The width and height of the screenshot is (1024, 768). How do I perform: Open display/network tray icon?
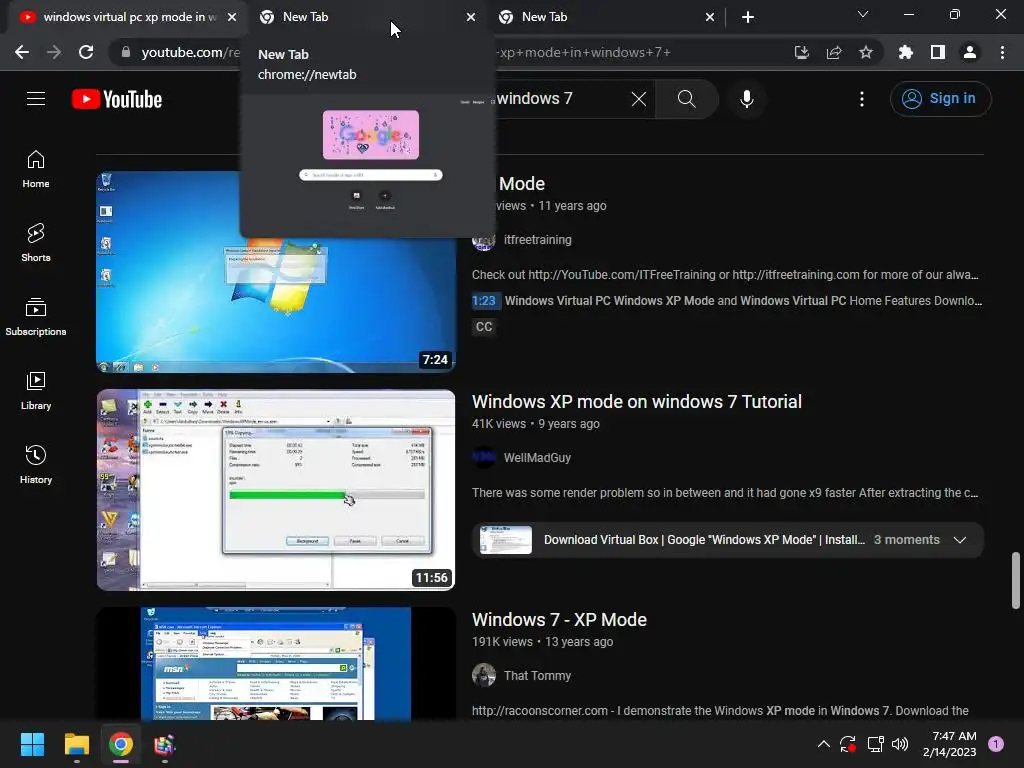pos(875,744)
